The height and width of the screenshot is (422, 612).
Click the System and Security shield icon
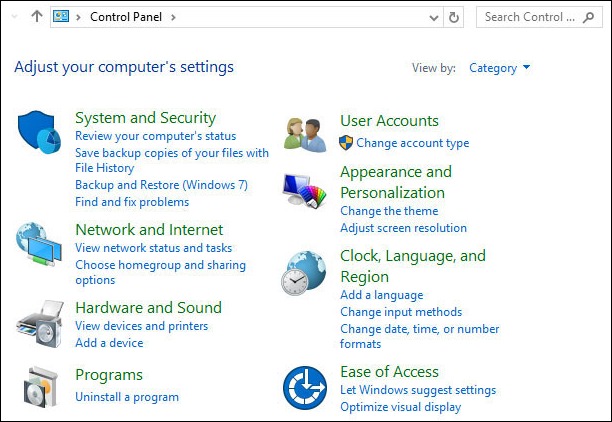[40, 133]
